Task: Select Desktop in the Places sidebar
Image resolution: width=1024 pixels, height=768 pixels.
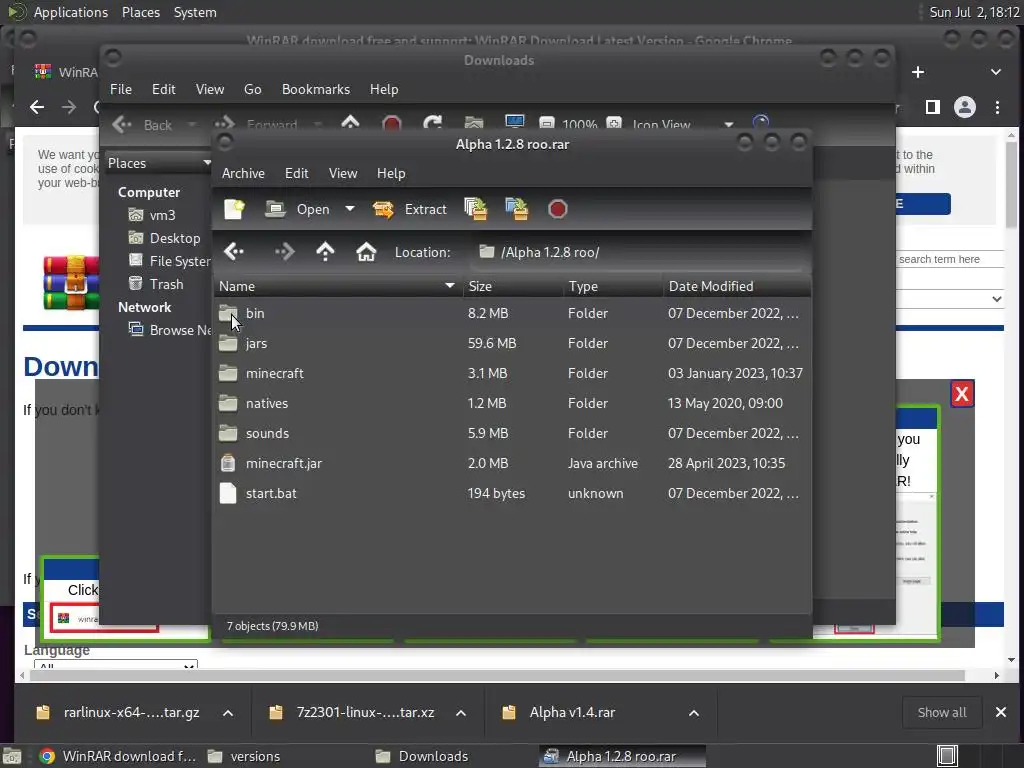Action: pos(165,238)
